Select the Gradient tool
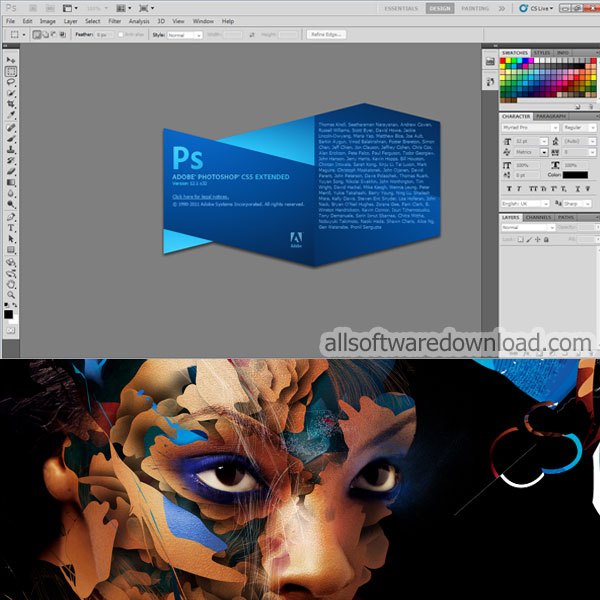Screen dimensions: 600x600 (11, 182)
